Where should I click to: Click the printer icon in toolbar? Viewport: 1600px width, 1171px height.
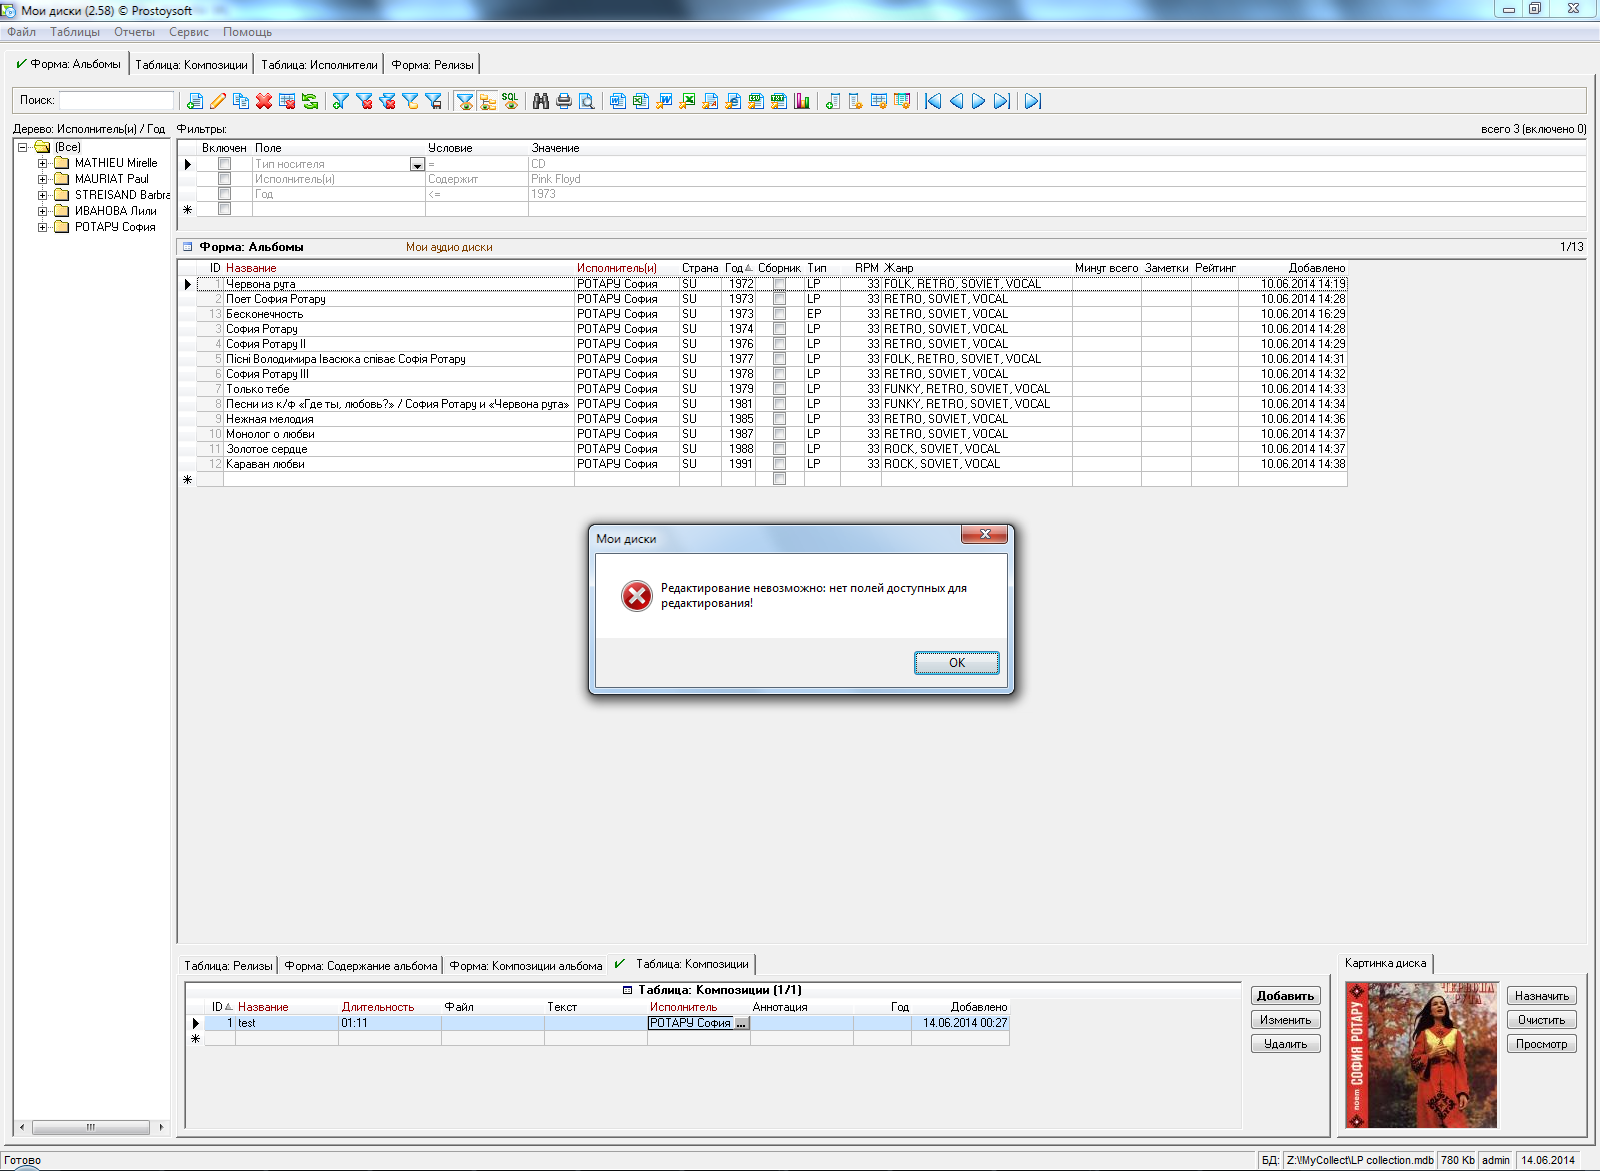pyautogui.click(x=564, y=101)
